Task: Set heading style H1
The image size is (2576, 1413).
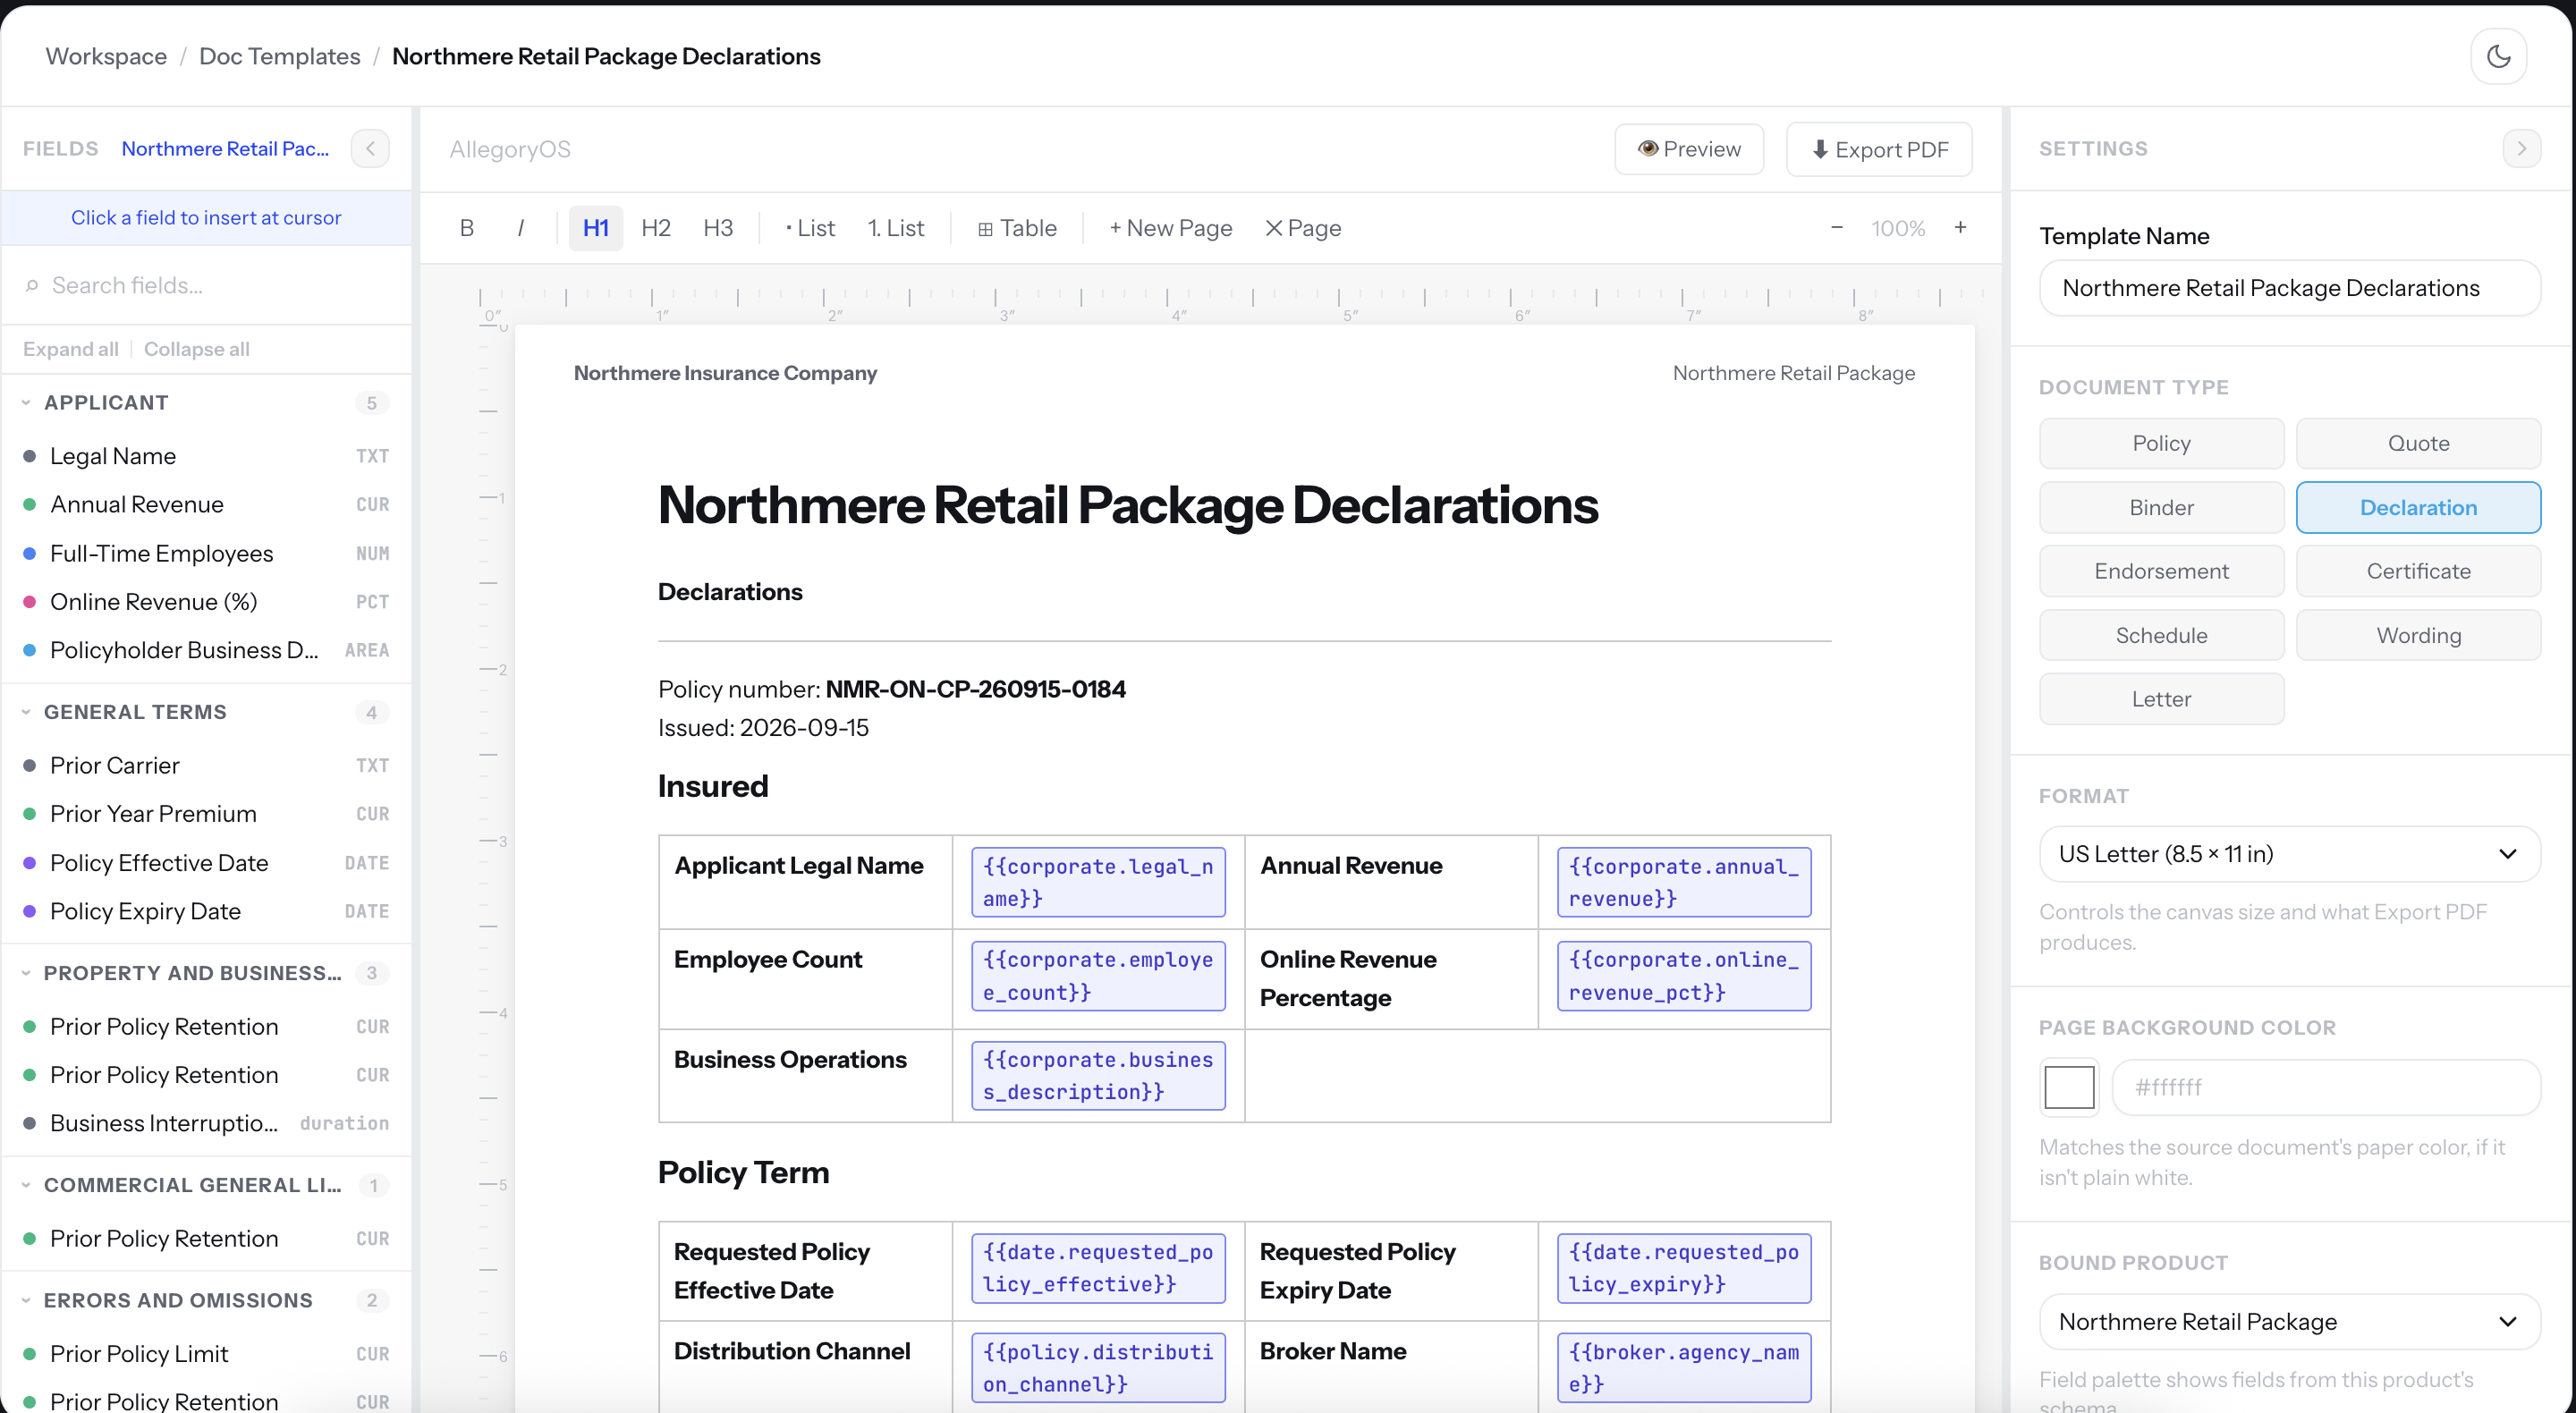Action: point(596,228)
